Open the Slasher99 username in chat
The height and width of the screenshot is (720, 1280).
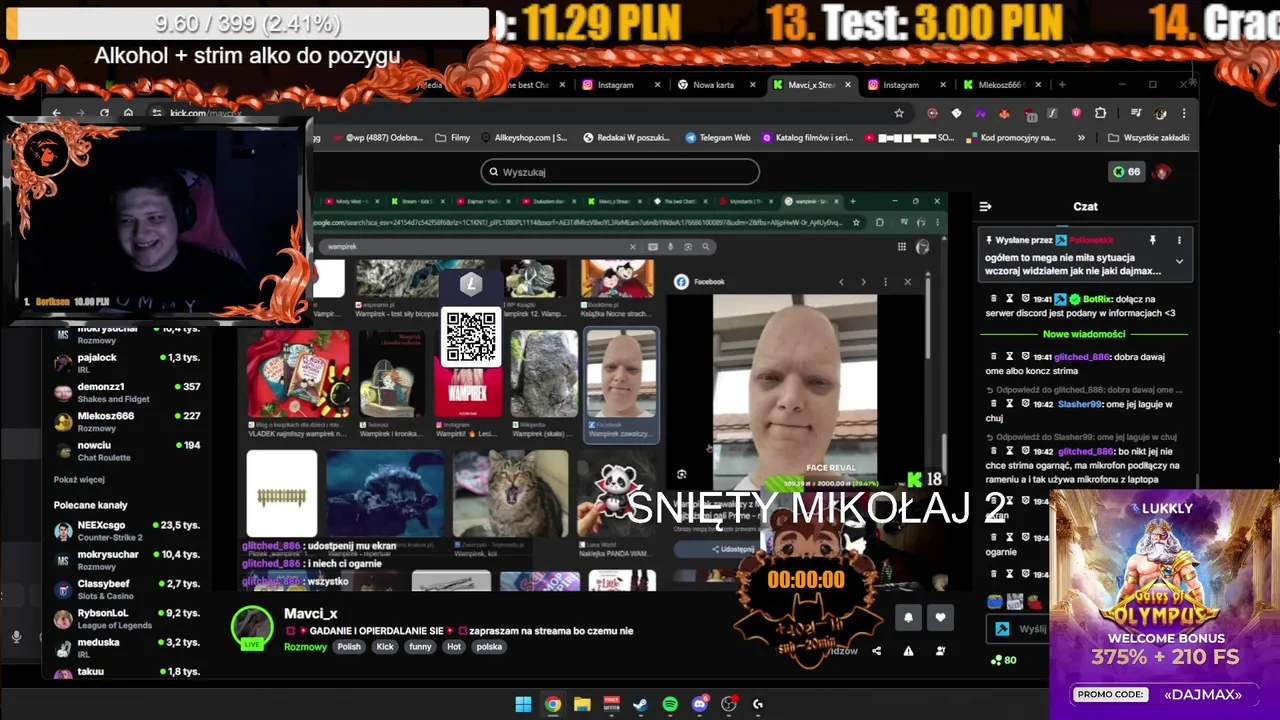click(x=1079, y=404)
